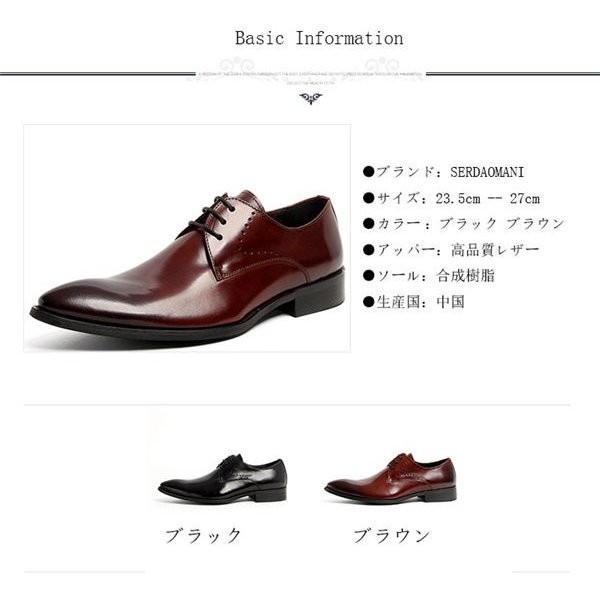600x600 pixels.
Task: Click the ブラック color label
Action: [x=203, y=535]
